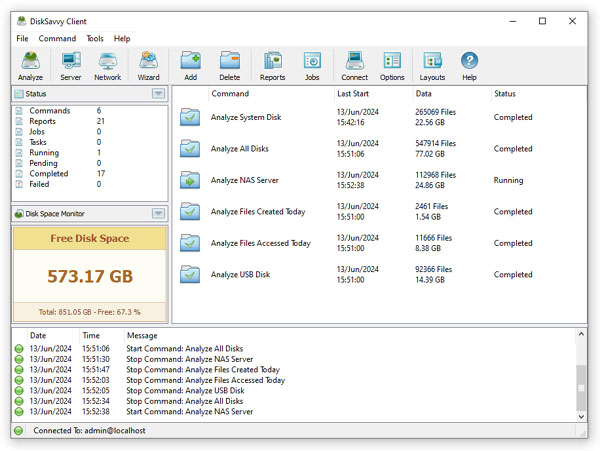Click log entry Stop Command: Analyze Files Created Today

click(203, 370)
